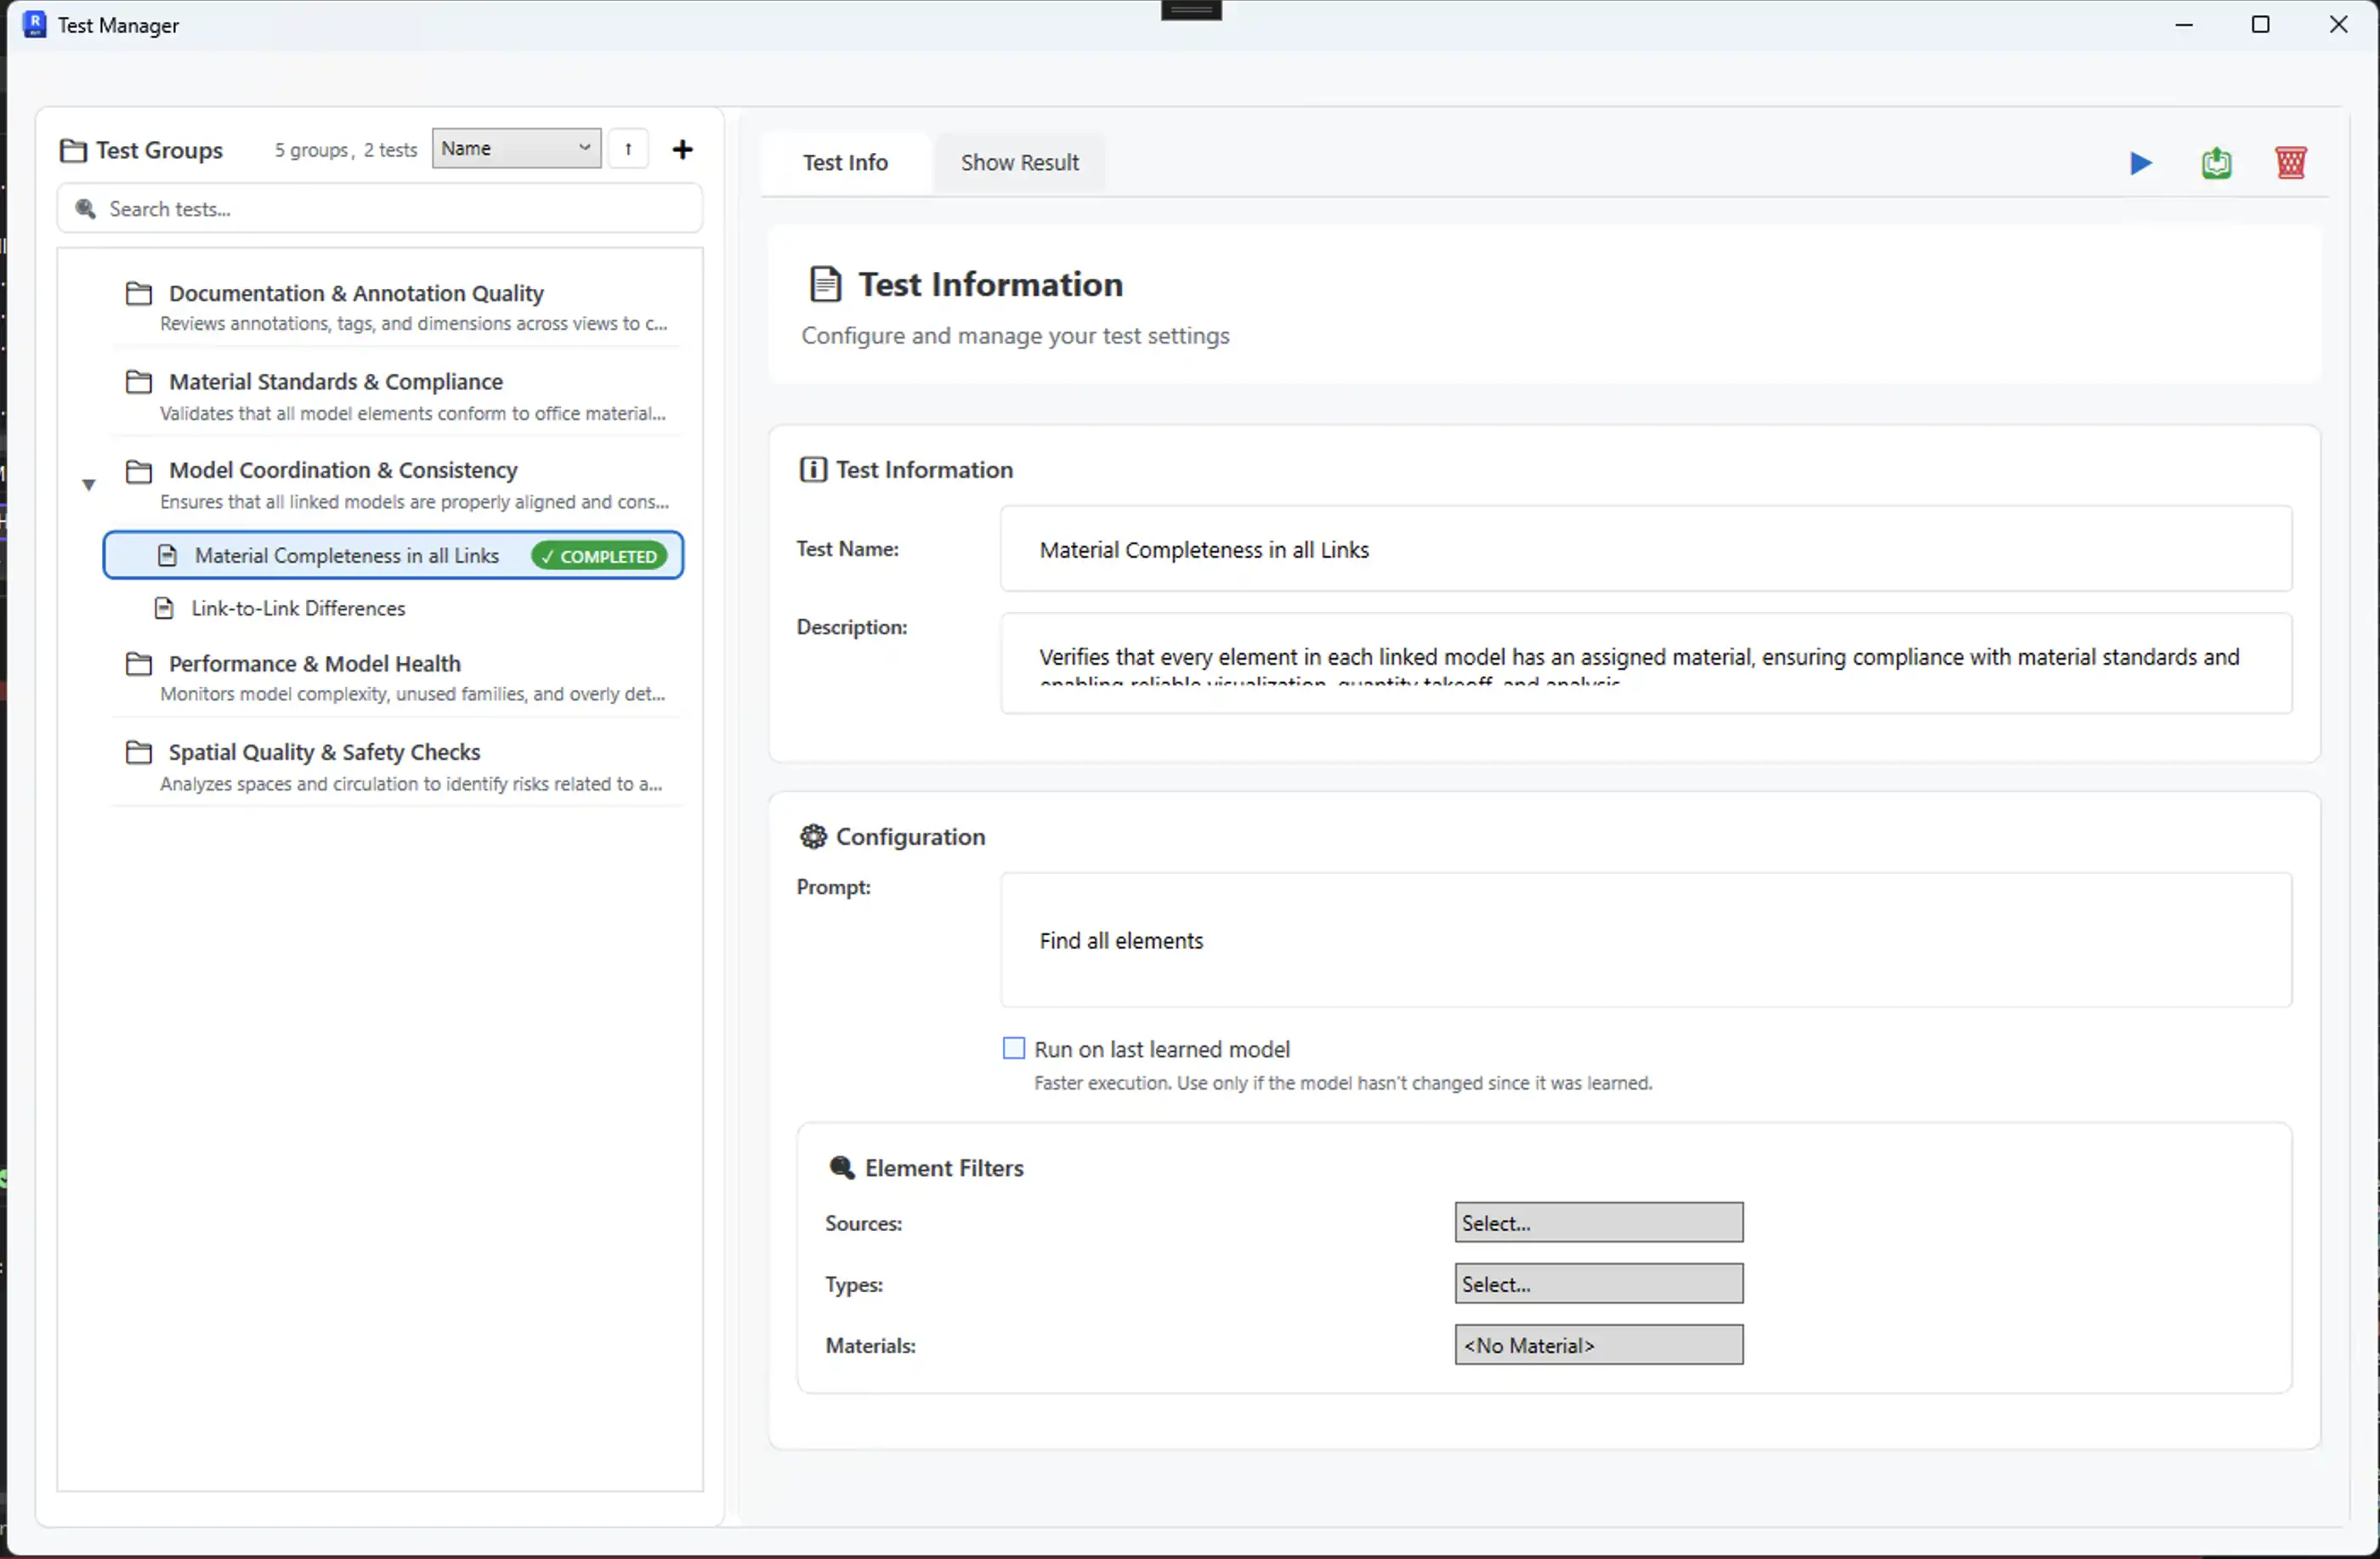Click the Documentation & Annotation Quality folder icon
The image size is (2380, 1559).
(139, 293)
